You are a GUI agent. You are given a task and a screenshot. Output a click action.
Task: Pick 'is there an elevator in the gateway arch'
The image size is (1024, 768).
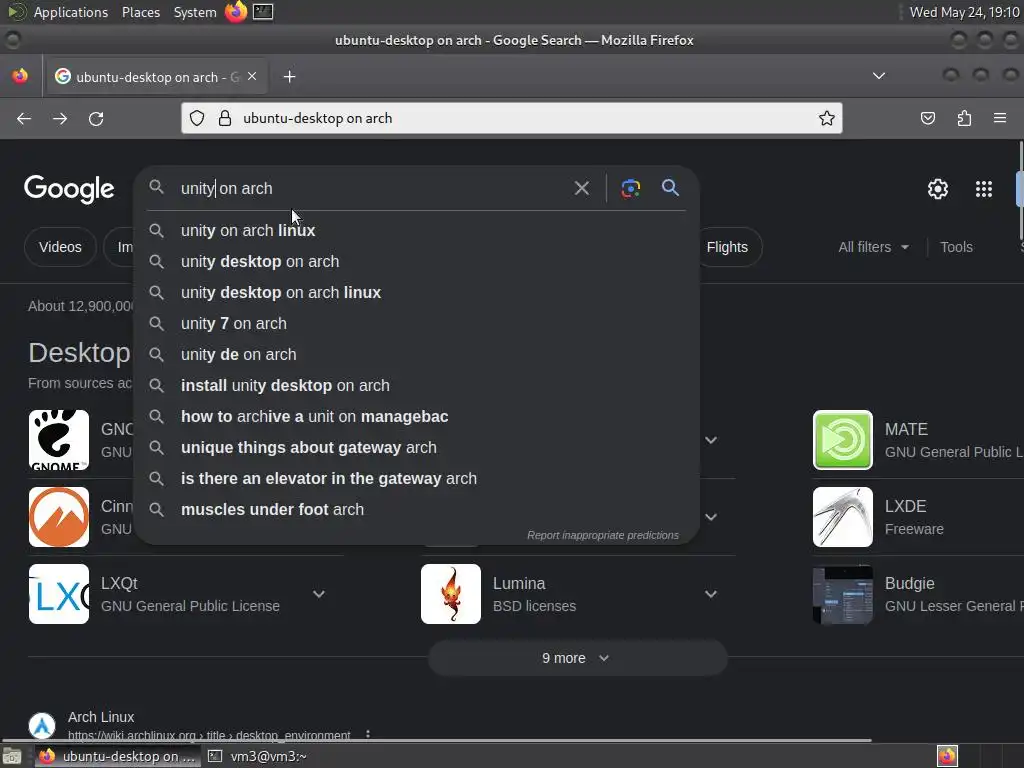(x=417, y=479)
